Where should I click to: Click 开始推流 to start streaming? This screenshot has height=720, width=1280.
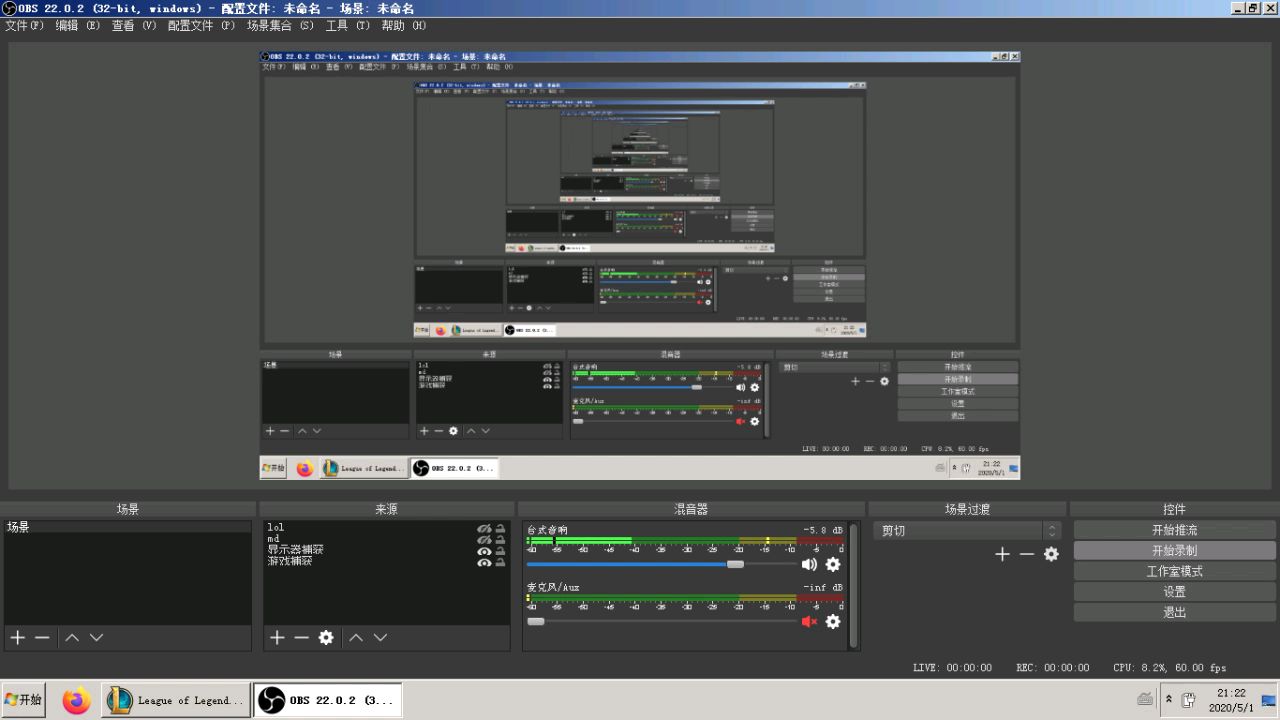coord(1175,530)
